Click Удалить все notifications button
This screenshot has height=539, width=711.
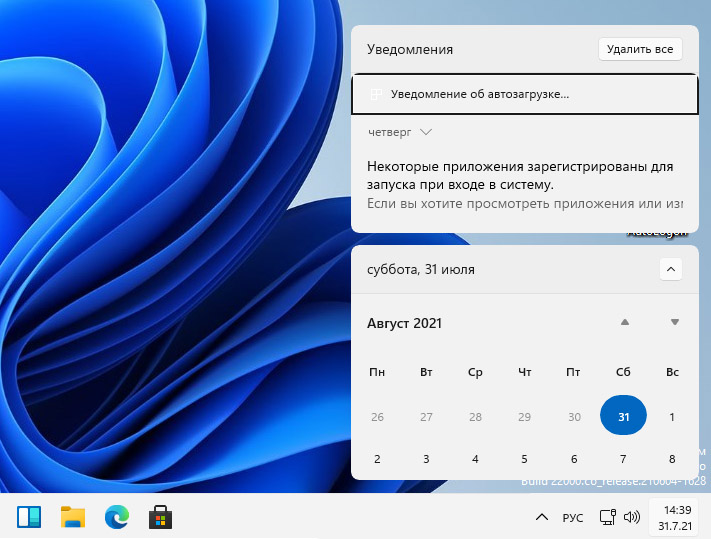[x=640, y=49]
